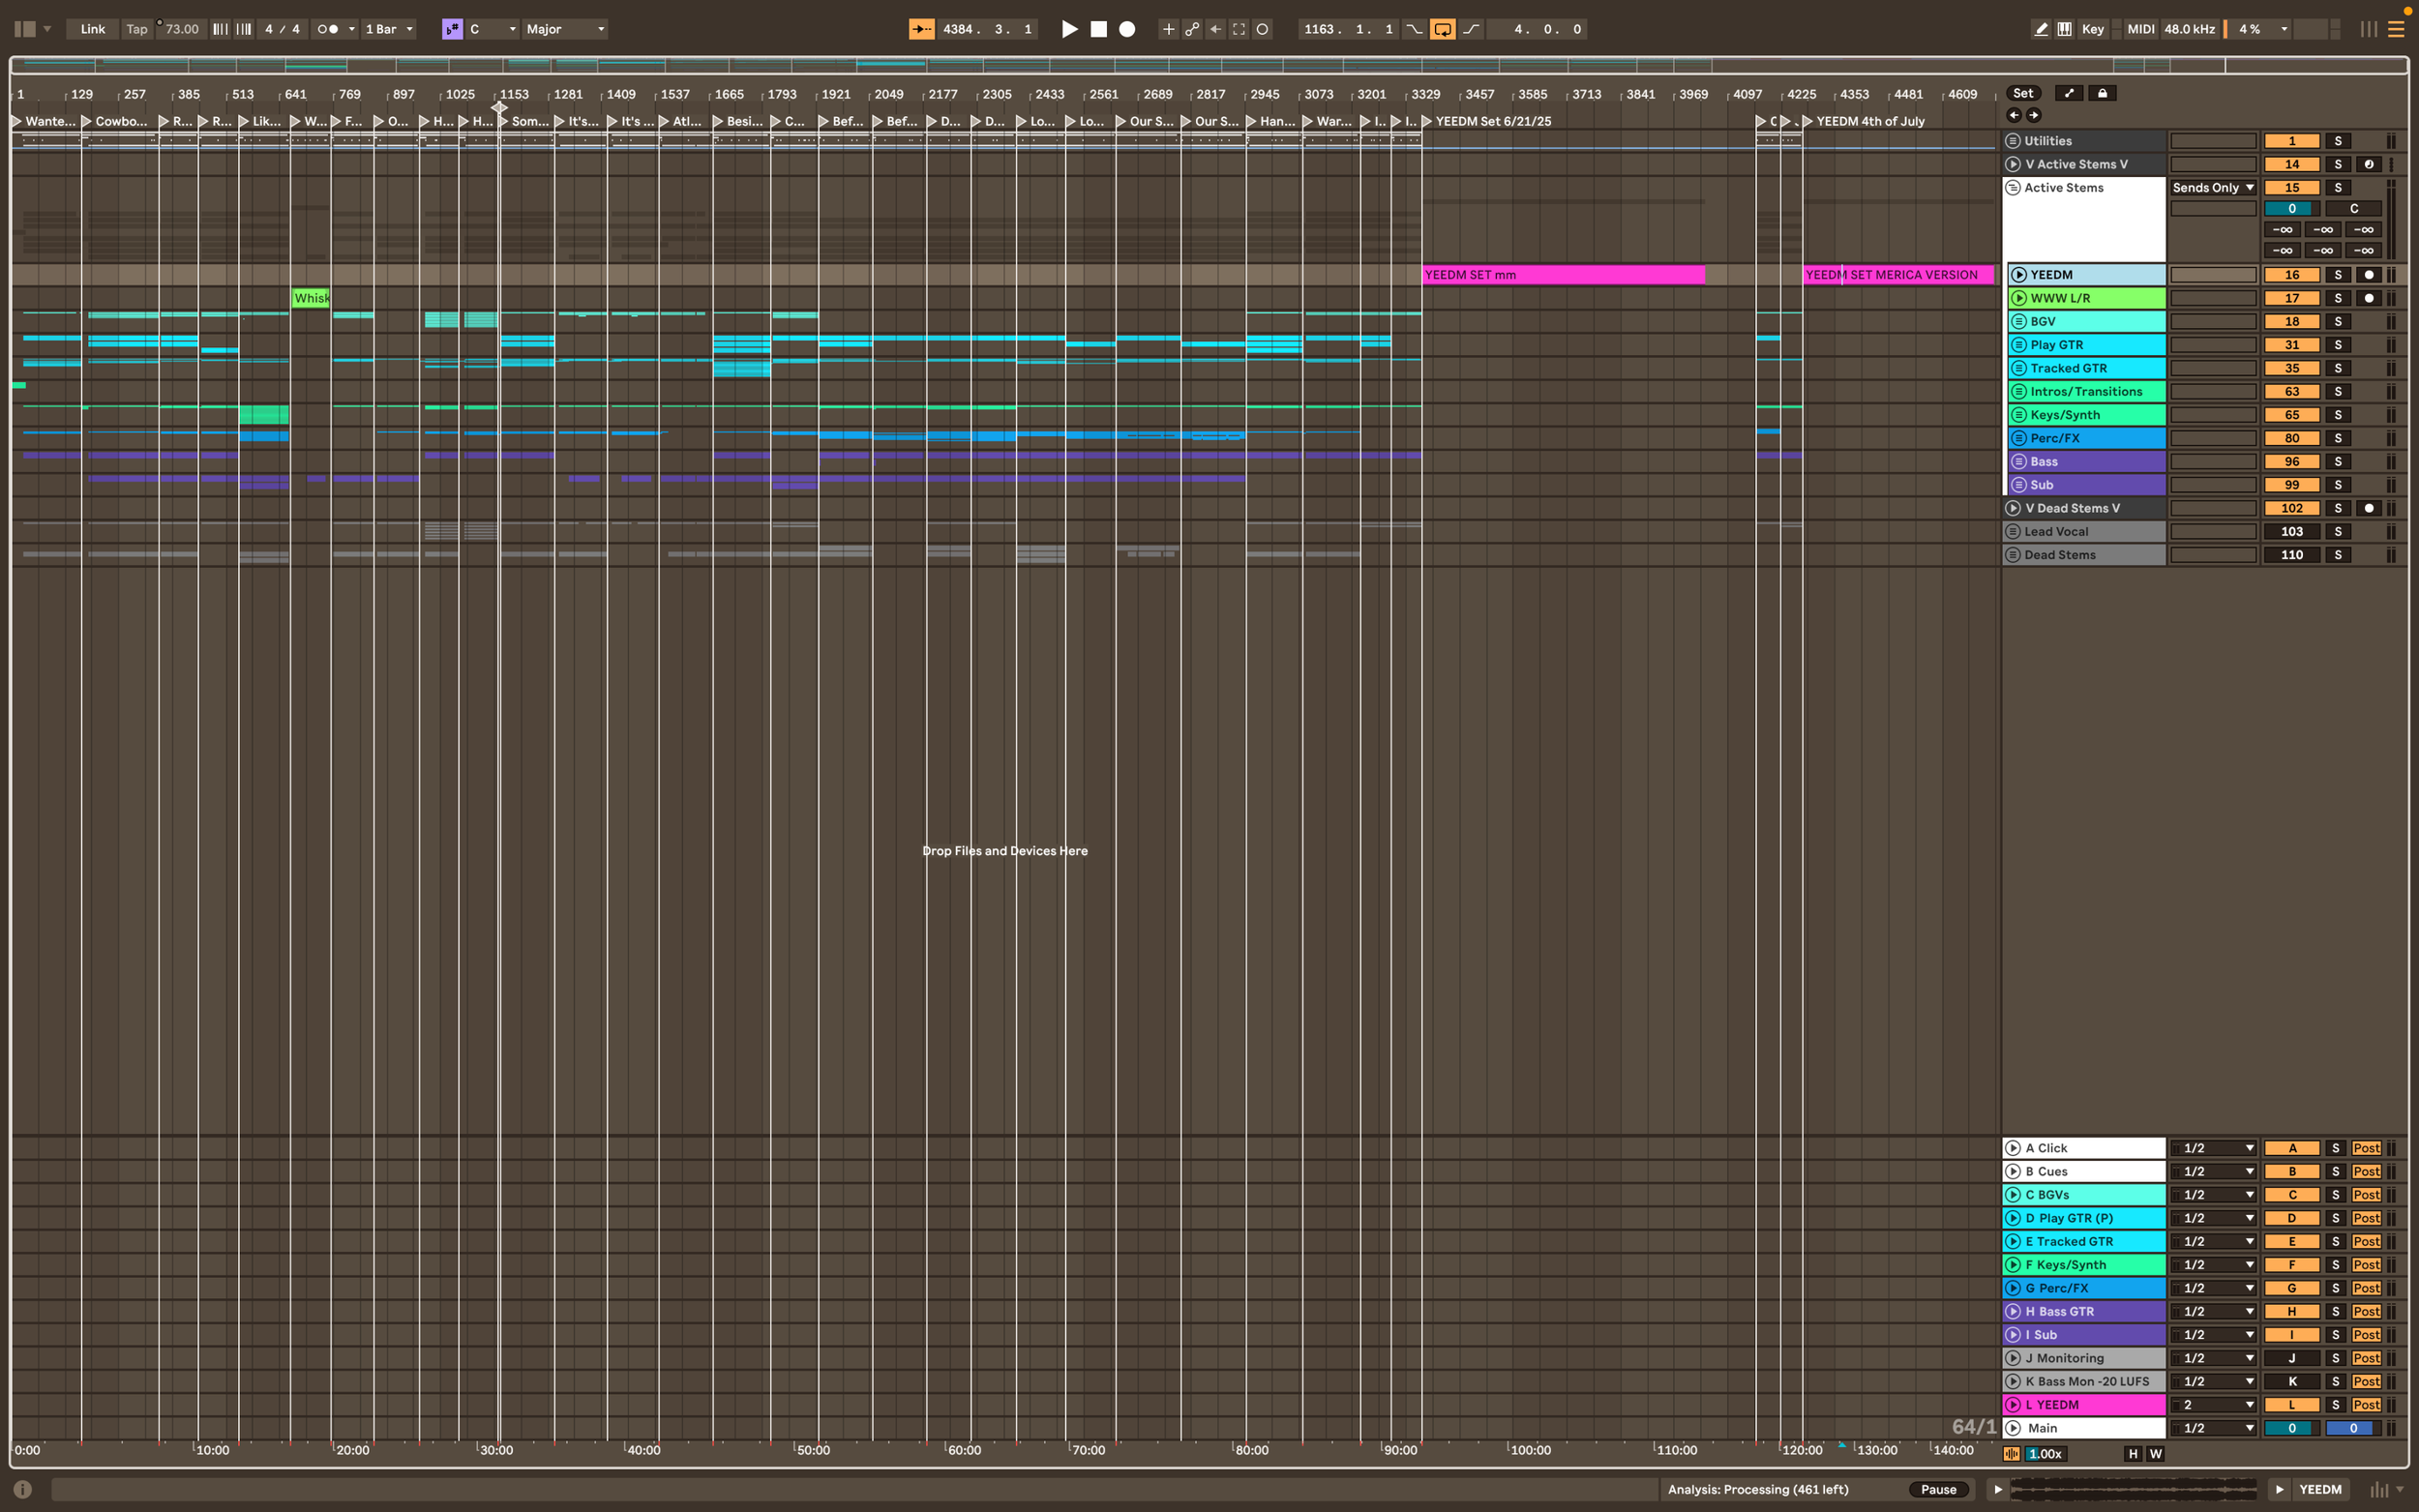Jump to next locator arrow
Viewport: 2419px width, 1512px height.
point(2034,115)
